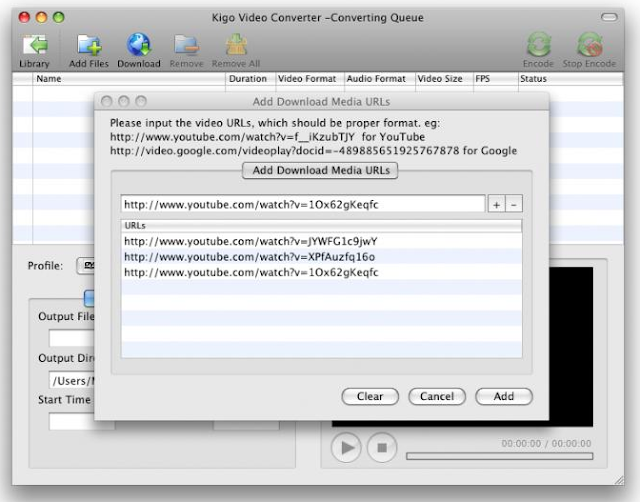
Task: Click the Add Download Media URLs group button
Action: (x=320, y=170)
